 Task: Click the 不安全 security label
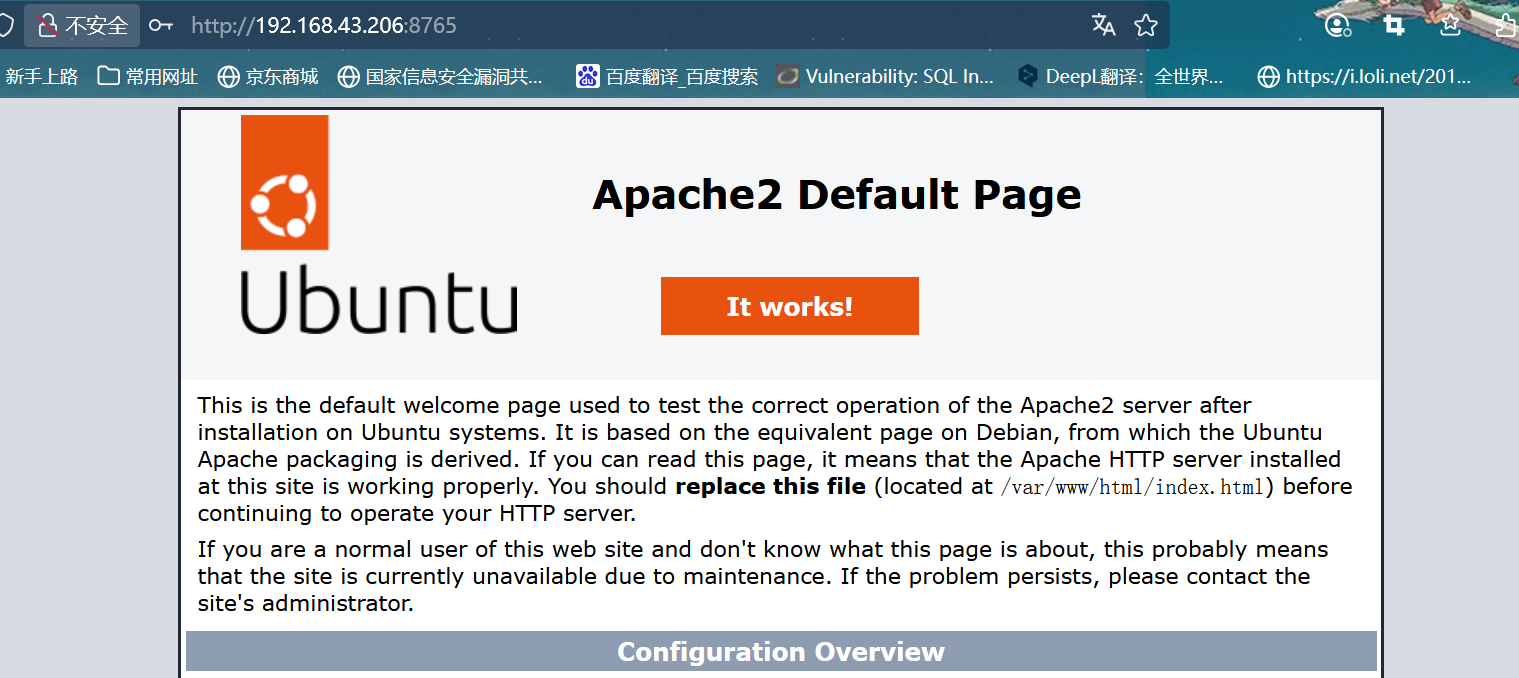tap(97, 26)
